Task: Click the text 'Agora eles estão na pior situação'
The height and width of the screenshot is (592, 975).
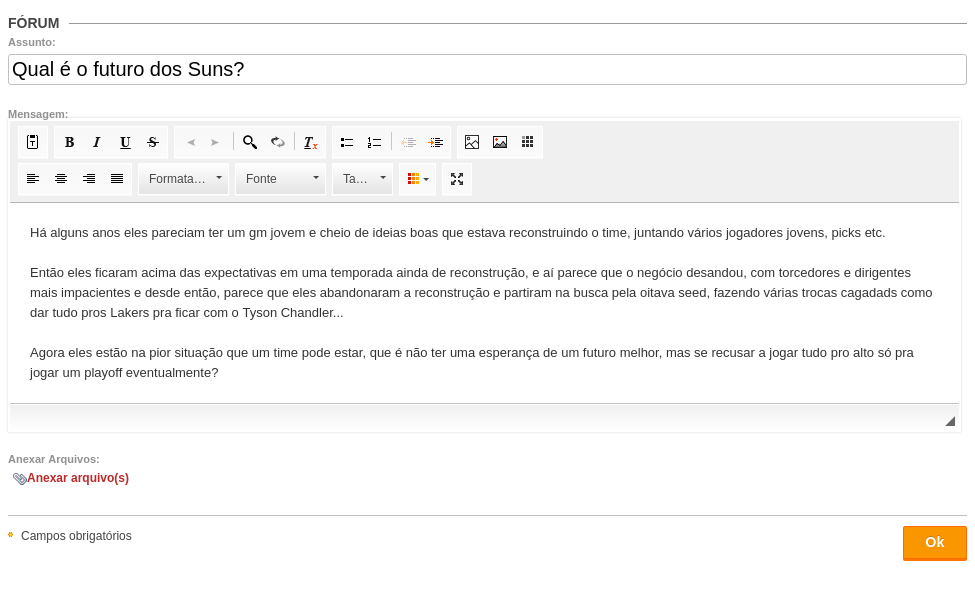Action: pyautogui.click(x=126, y=353)
